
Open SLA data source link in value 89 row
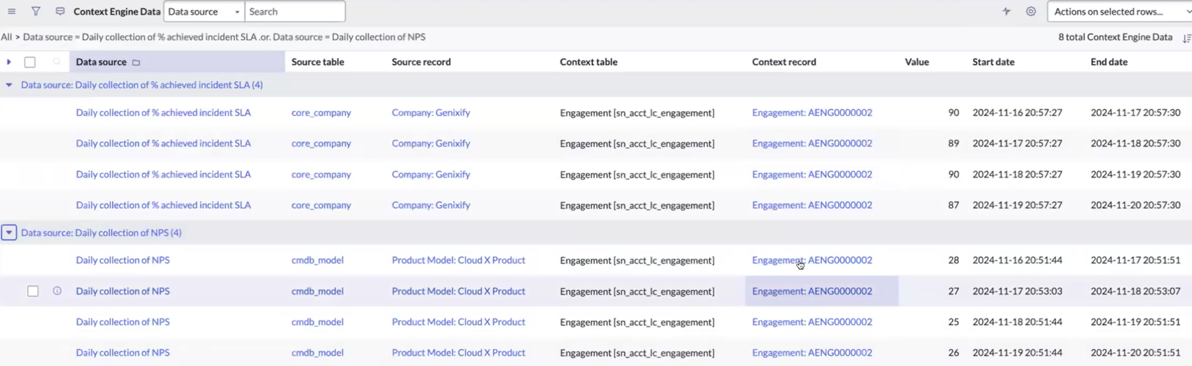pos(163,143)
